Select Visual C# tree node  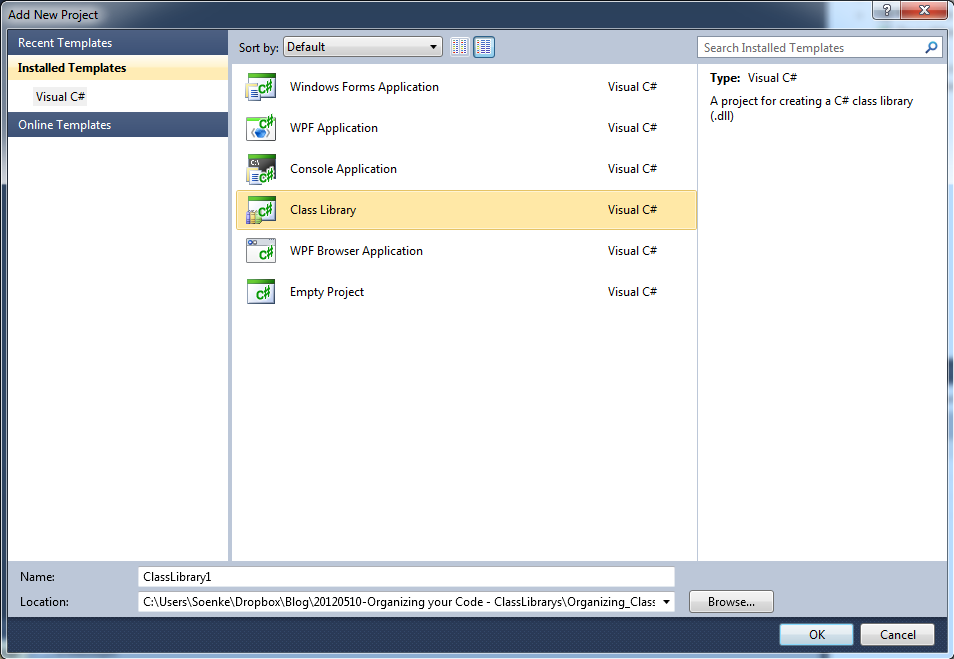pos(60,97)
